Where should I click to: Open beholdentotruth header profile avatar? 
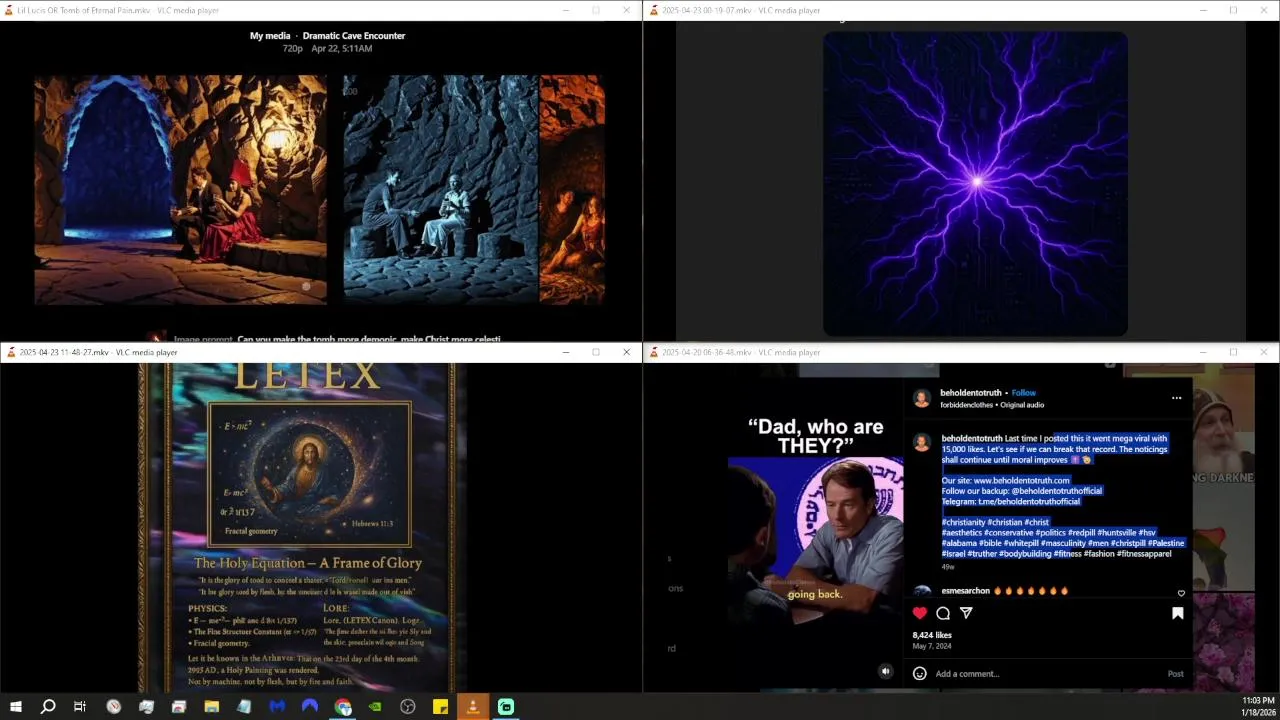click(x=921, y=399)
